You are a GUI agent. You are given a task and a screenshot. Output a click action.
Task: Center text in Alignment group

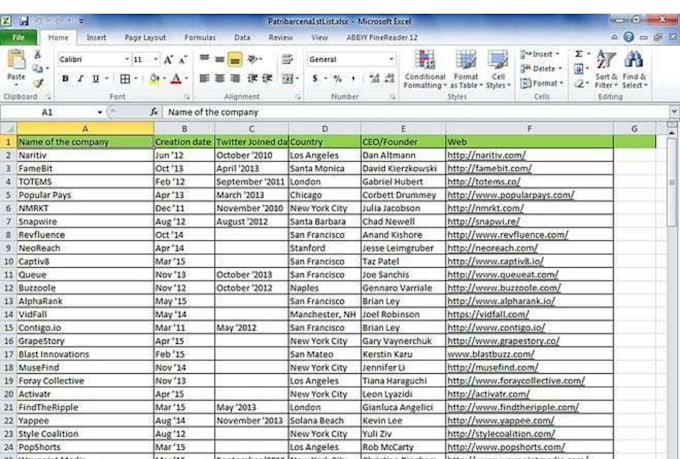220,78
